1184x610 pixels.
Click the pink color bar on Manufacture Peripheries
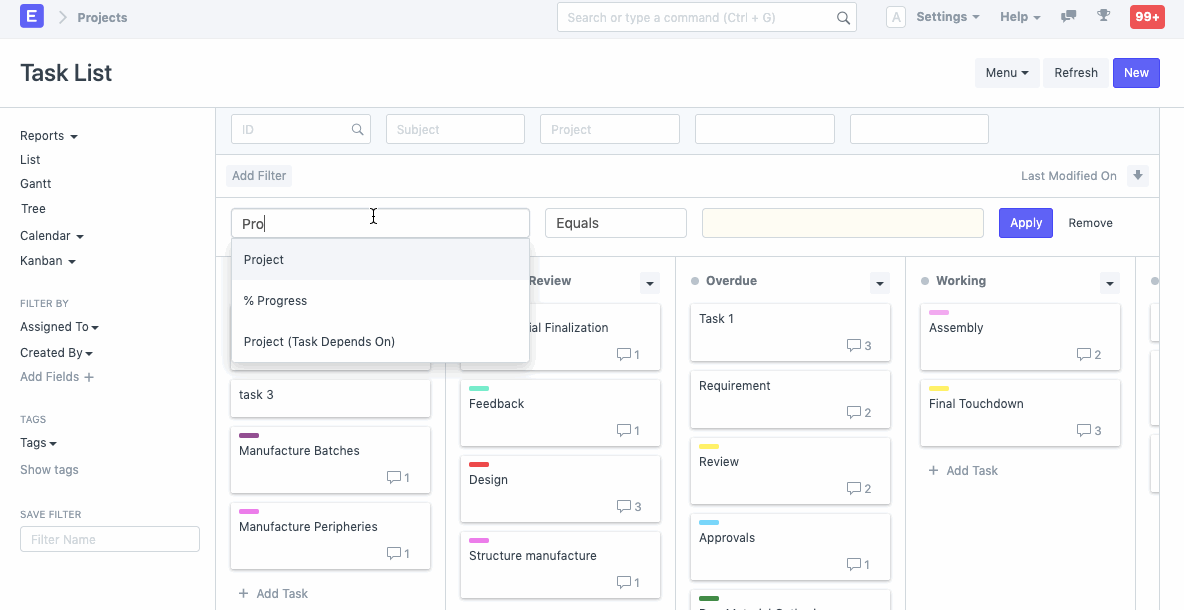pos(248,509)
